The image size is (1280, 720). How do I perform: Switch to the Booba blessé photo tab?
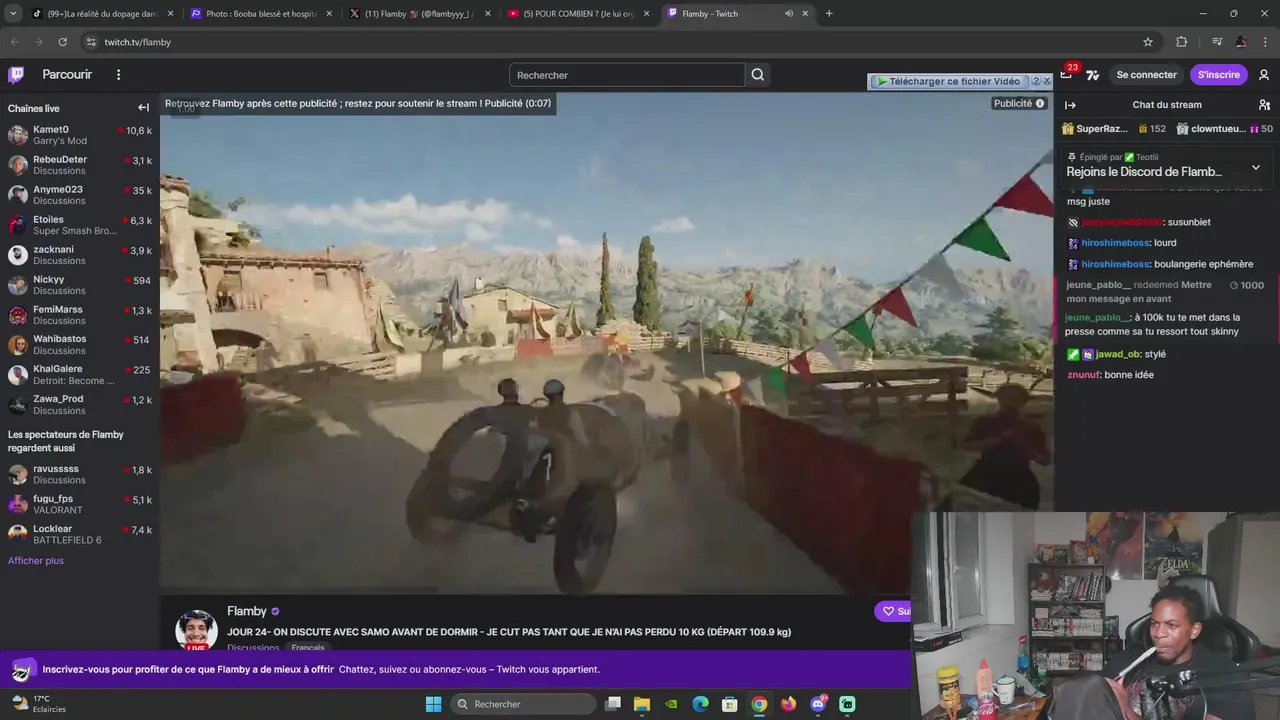pos(262,14)
